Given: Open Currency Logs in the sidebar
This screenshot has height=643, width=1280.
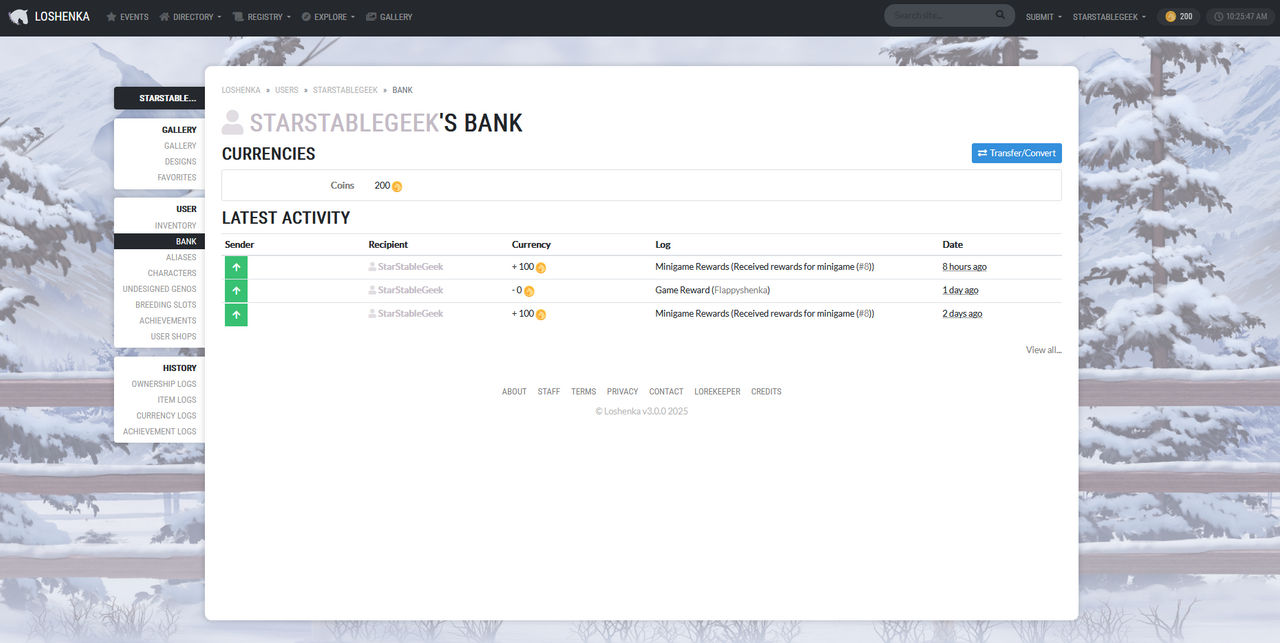Looking at the screenshot, I should (x=167, y=416).
